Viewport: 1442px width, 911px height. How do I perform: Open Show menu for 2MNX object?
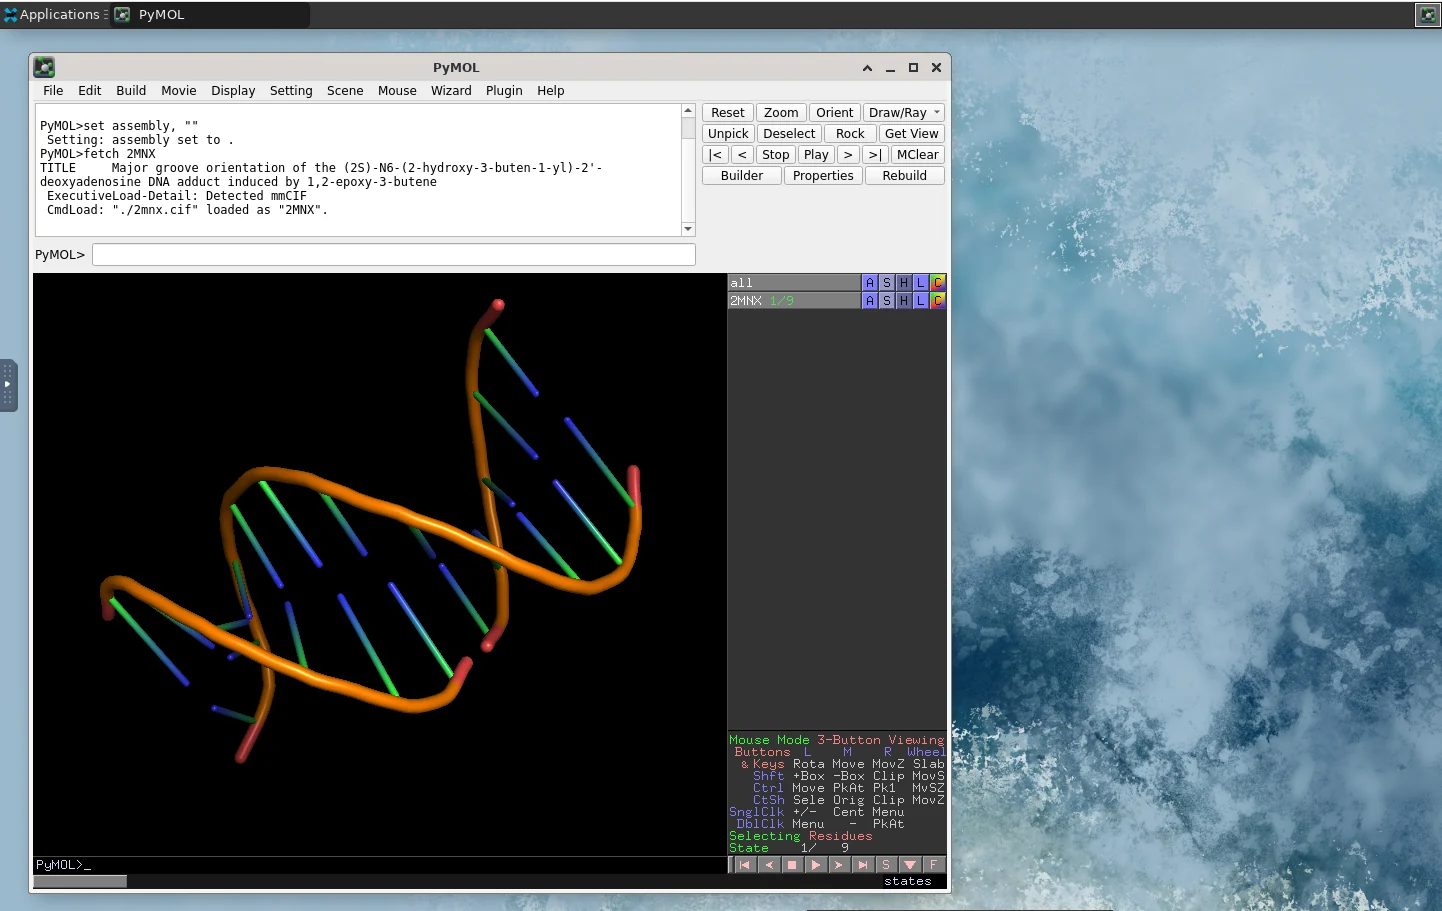[x=887, y=300]
